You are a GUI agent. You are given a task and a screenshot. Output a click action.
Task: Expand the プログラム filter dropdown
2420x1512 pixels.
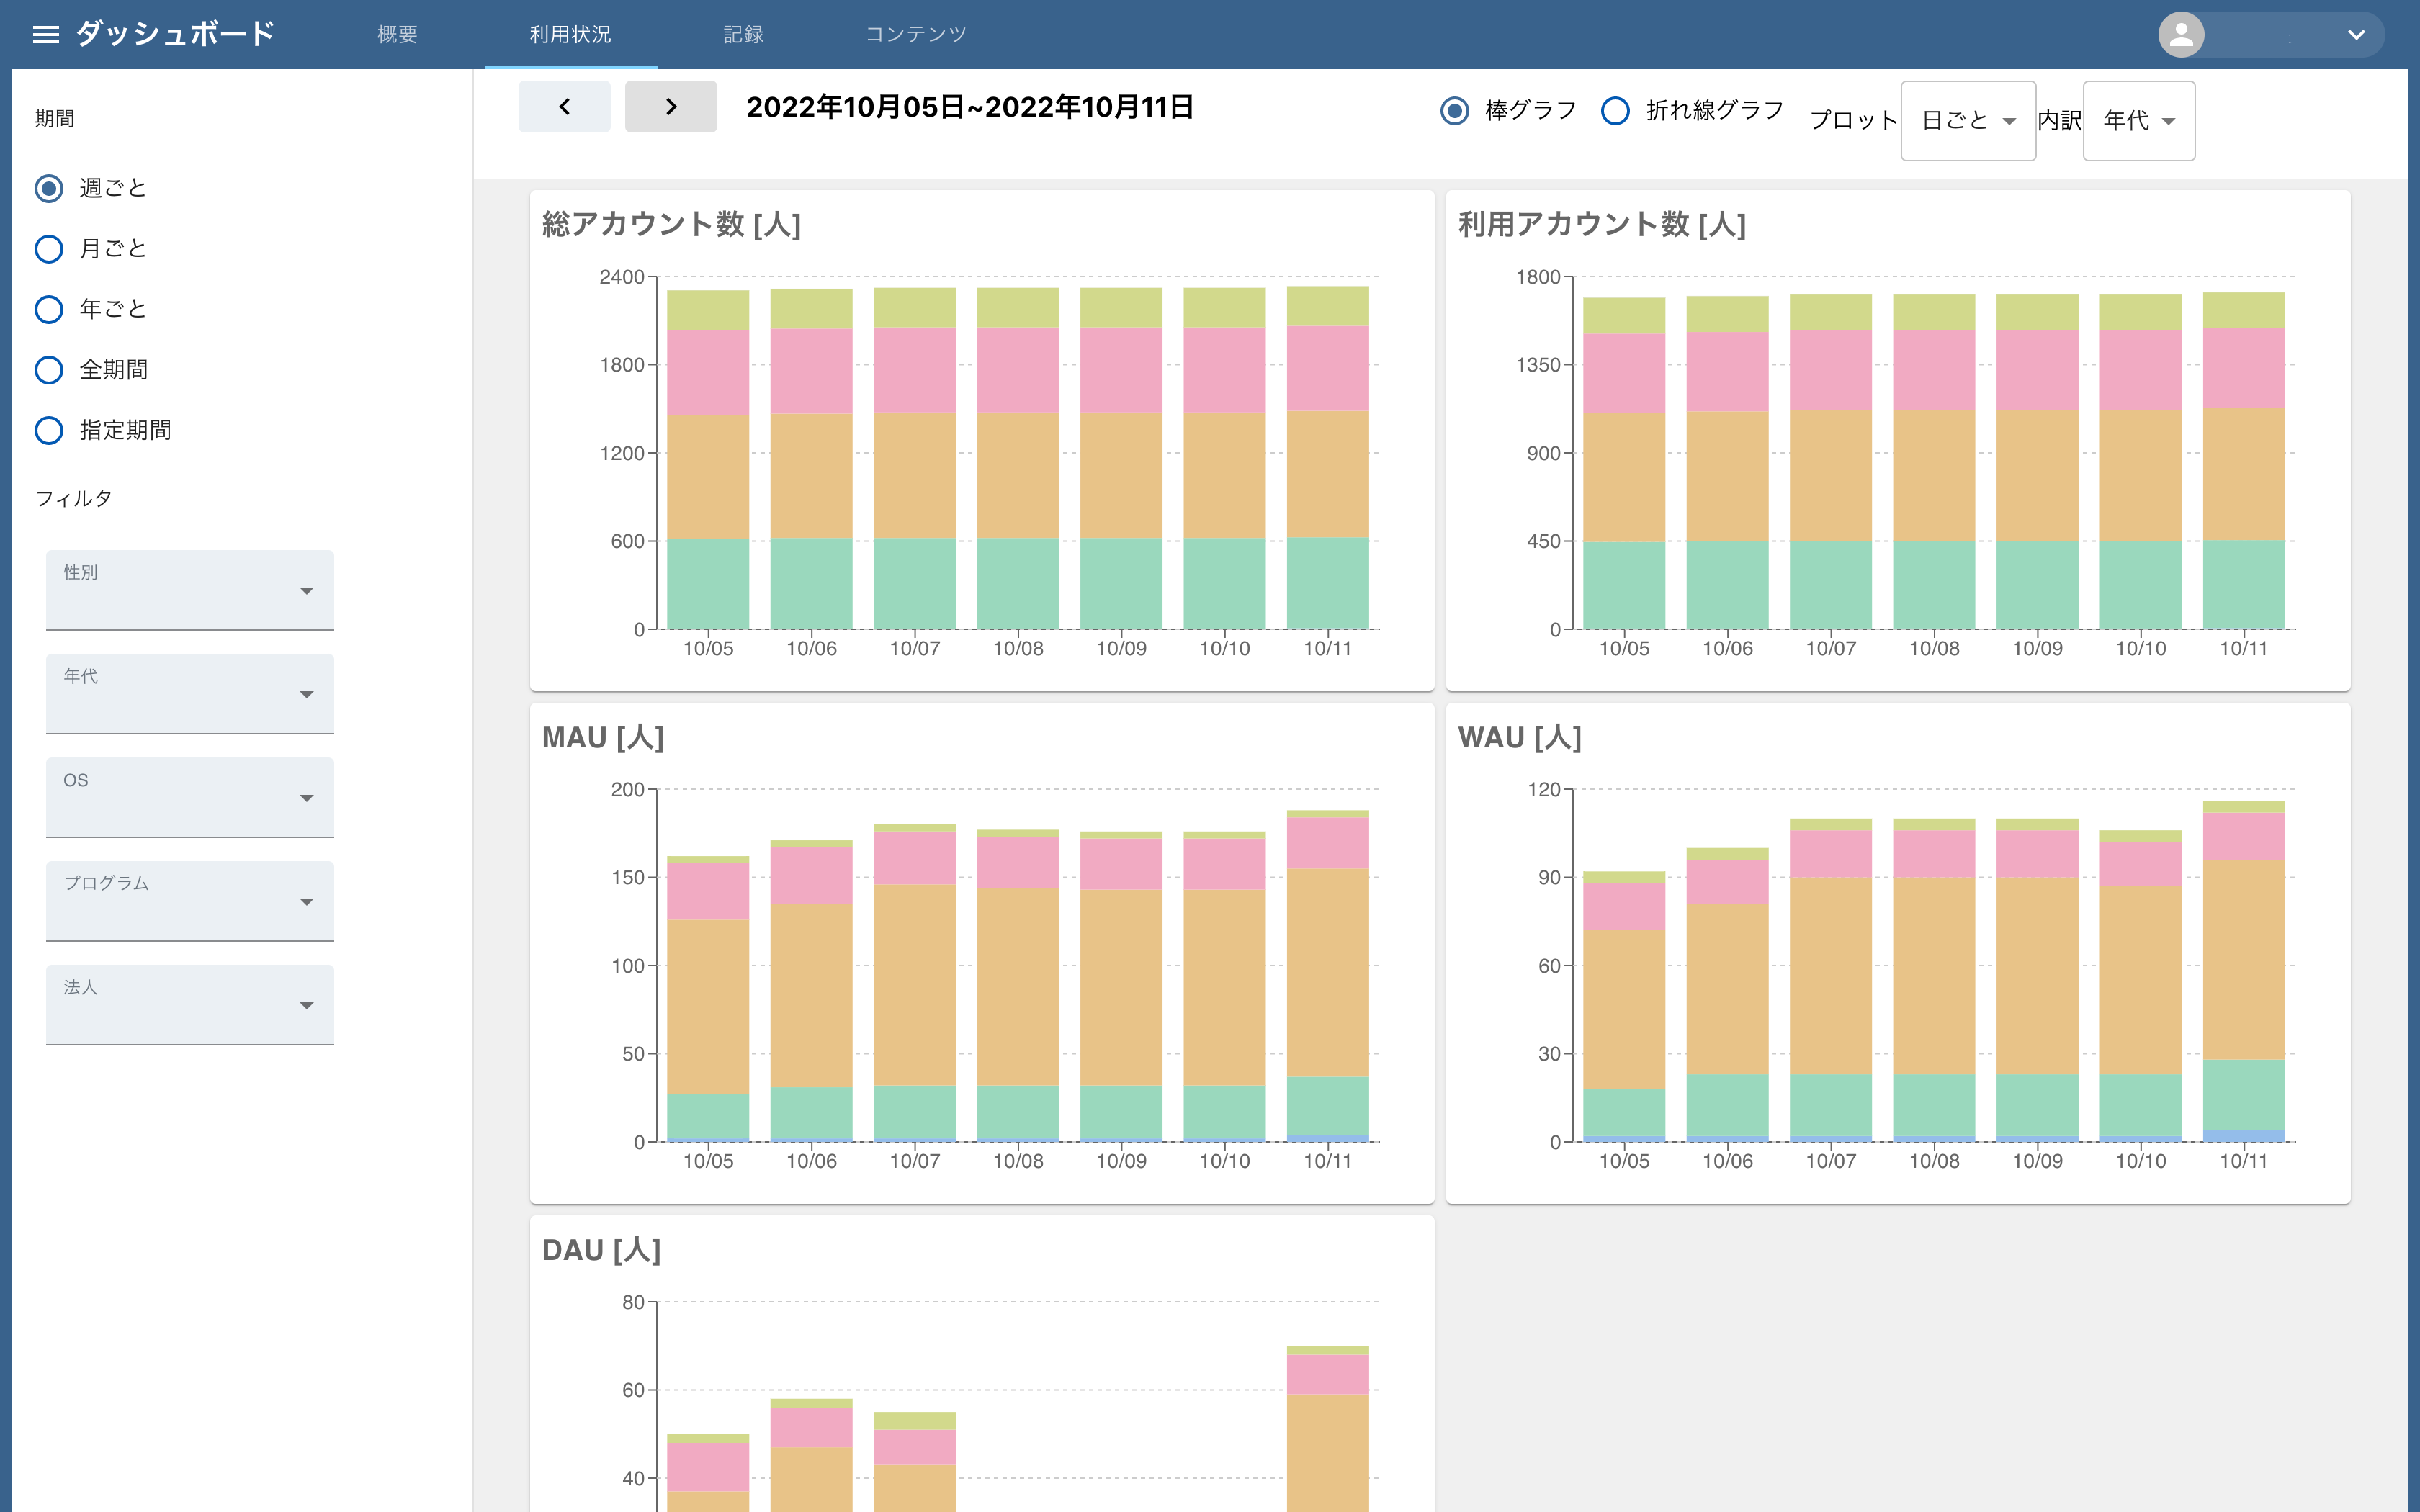click(190, 900)
